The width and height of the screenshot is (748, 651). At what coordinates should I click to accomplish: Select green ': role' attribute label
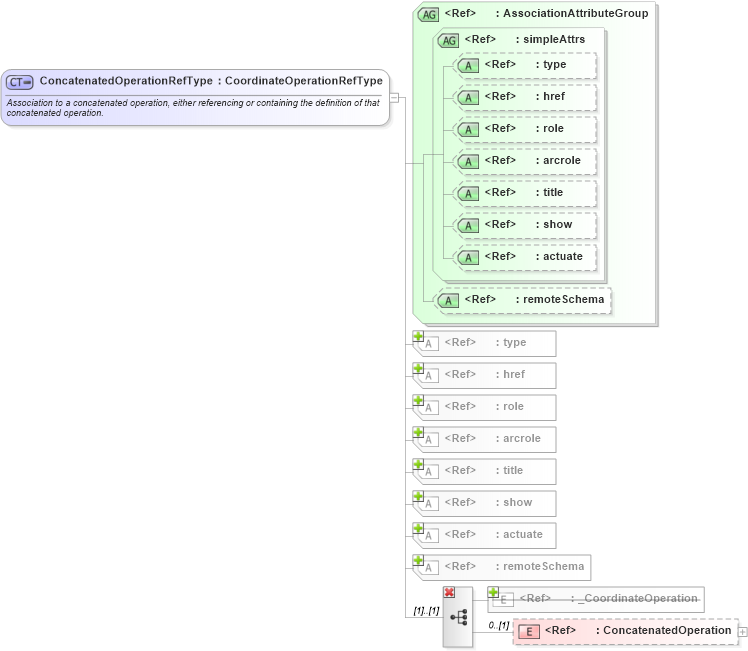pyautogui.click(x=550, y=128)
